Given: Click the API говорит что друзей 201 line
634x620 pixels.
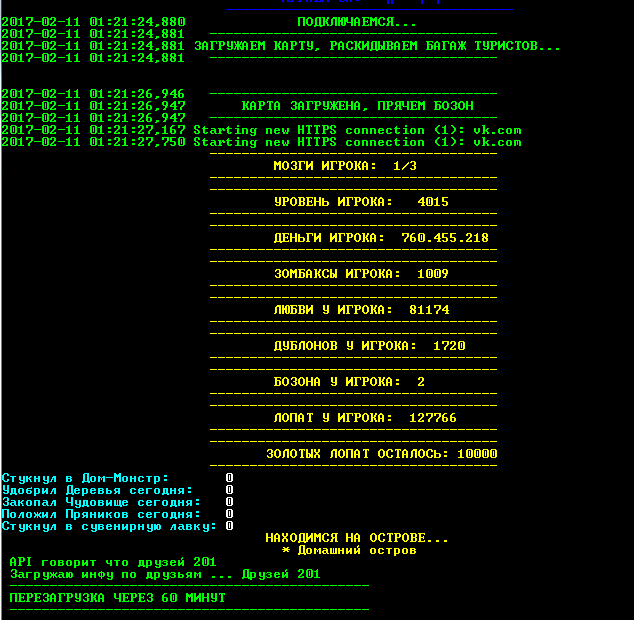Looking at the screenshot, I should (112, 562).
